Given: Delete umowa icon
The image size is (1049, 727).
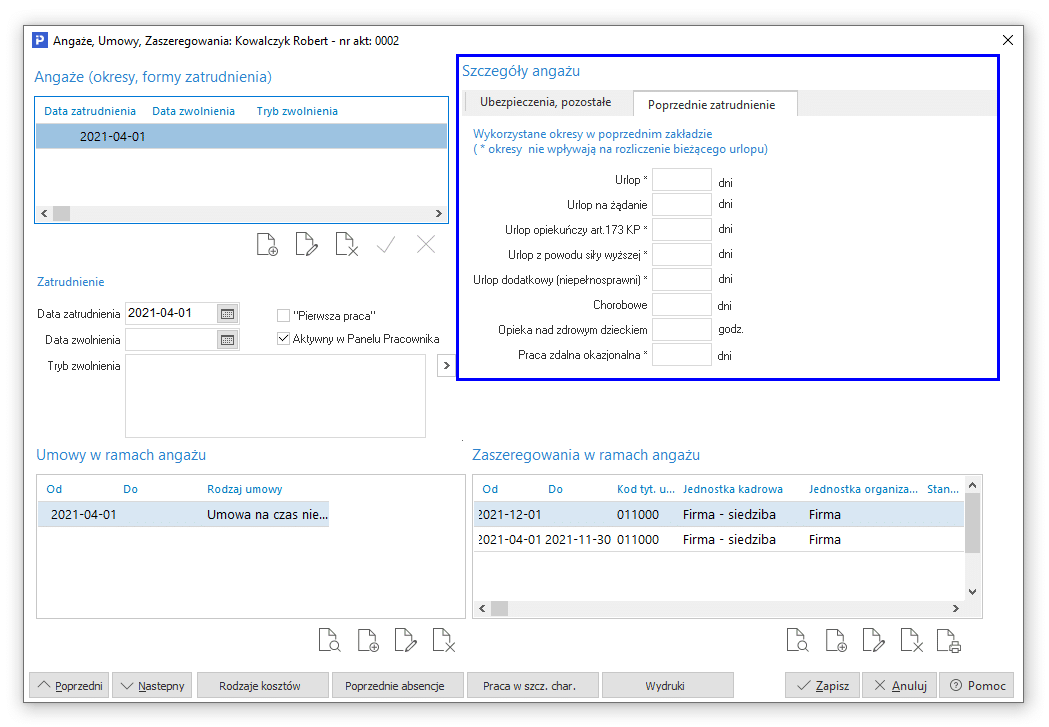Looking at the screenshot, I should click(444, 640).
